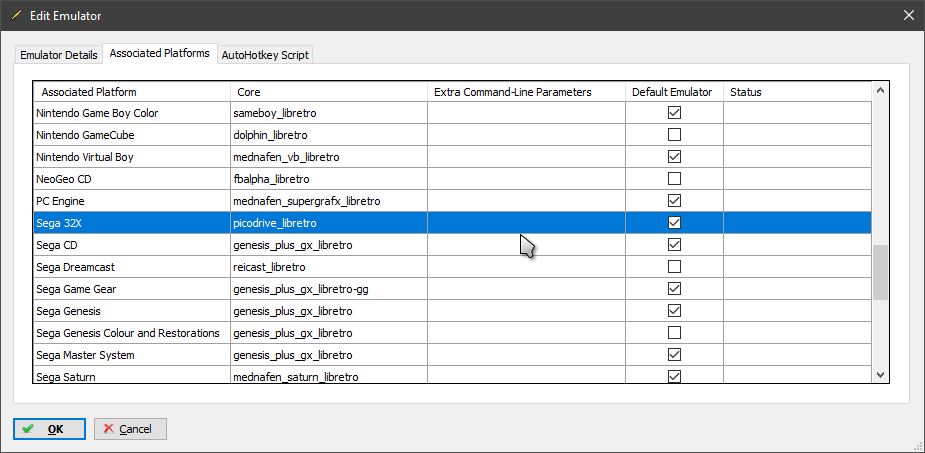
Task: Select the Sega Dreamcast platform cell
Action: point(132,267)
